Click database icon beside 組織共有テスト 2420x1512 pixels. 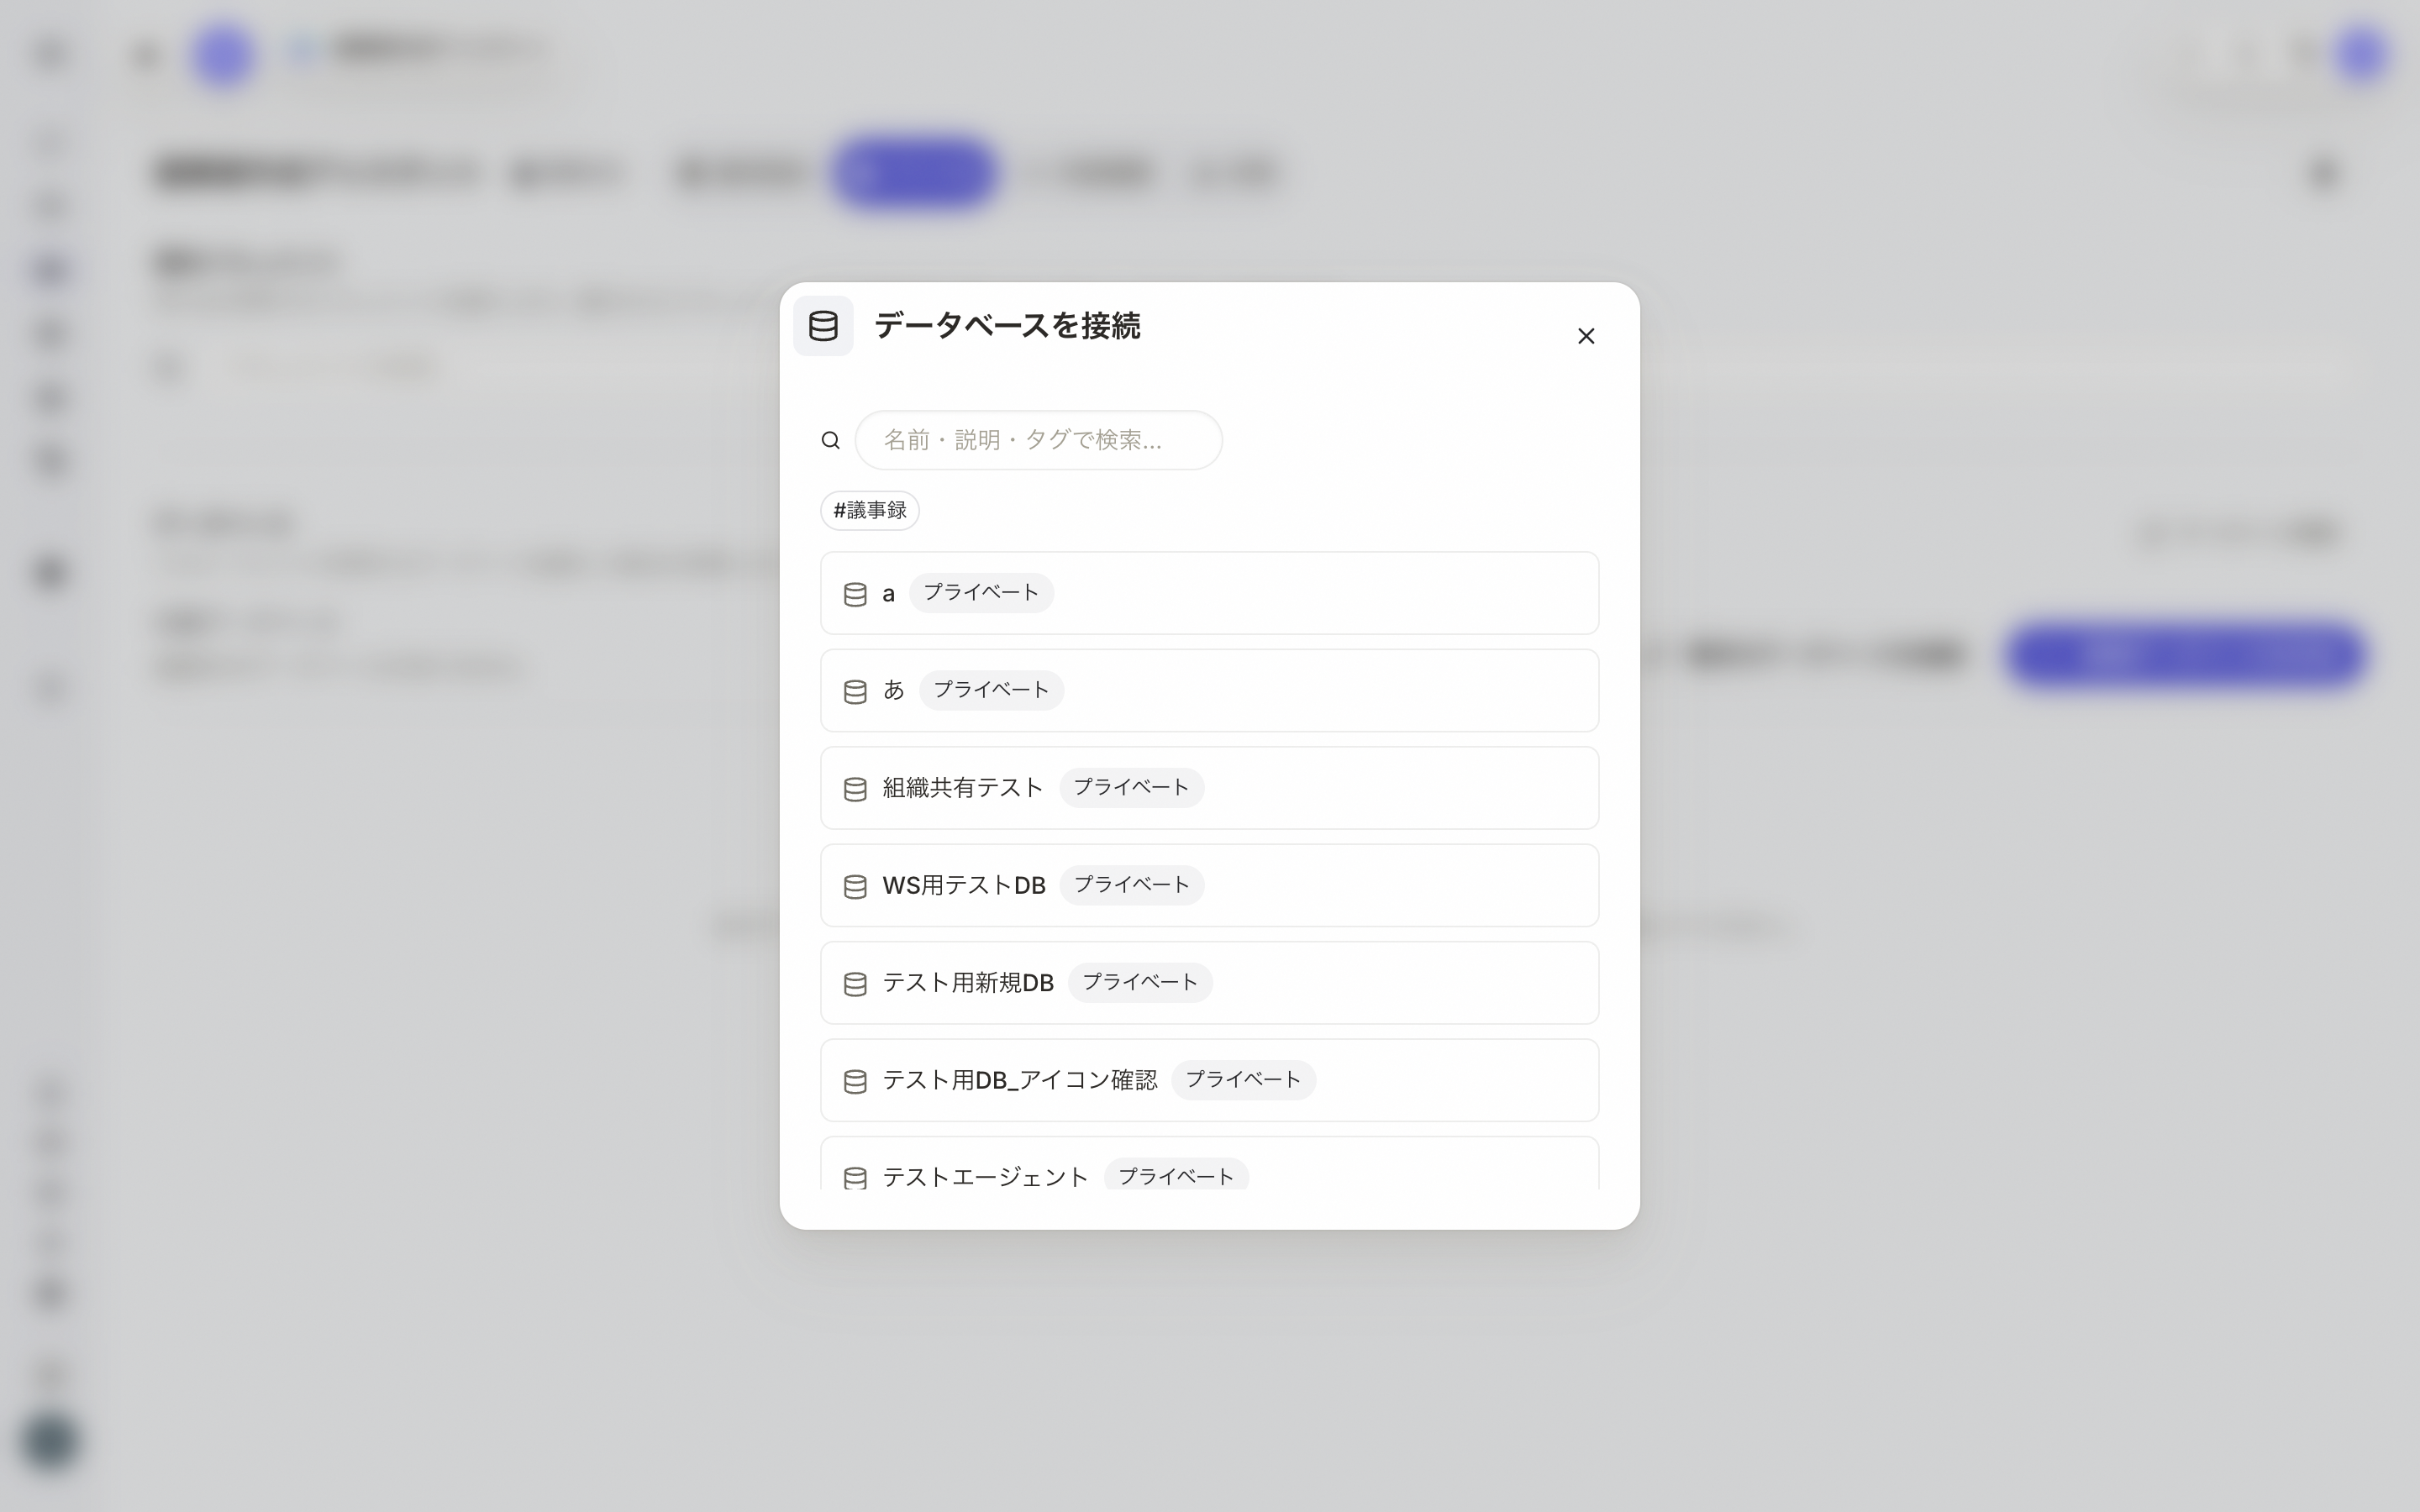pos(855,789)
